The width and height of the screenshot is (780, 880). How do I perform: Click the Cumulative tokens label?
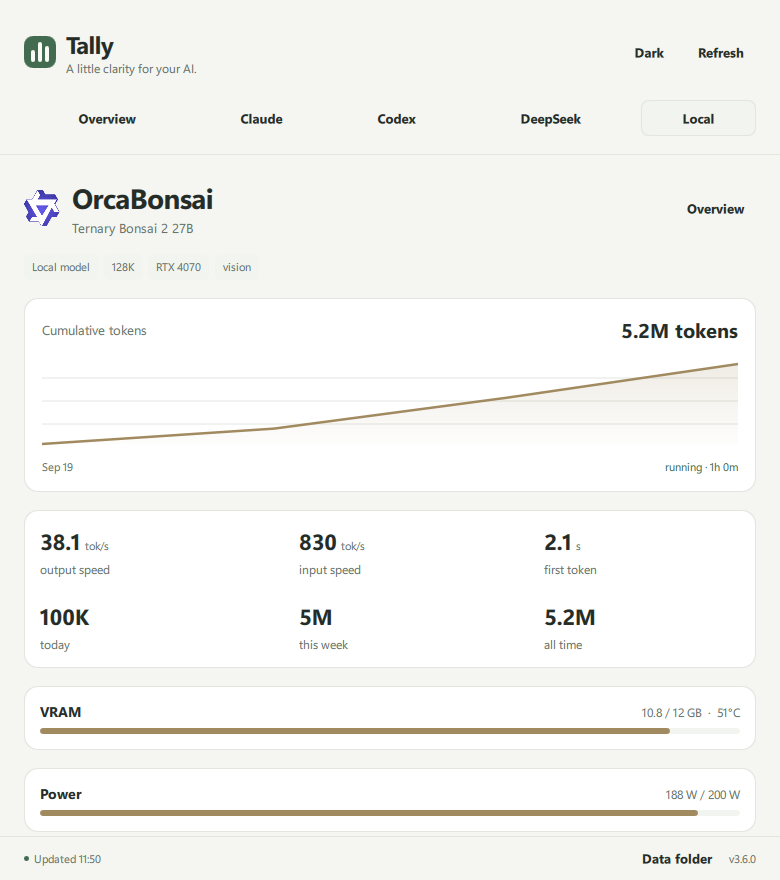pyautogui.click(x=94, y=331)
